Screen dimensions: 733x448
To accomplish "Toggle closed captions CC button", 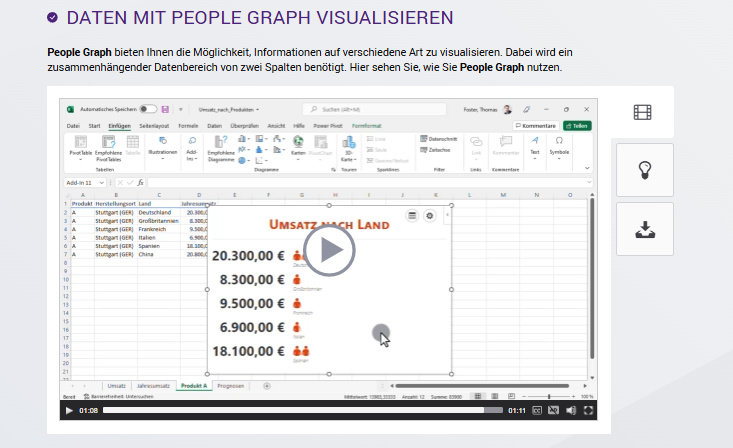I will [x=537, y=411].
